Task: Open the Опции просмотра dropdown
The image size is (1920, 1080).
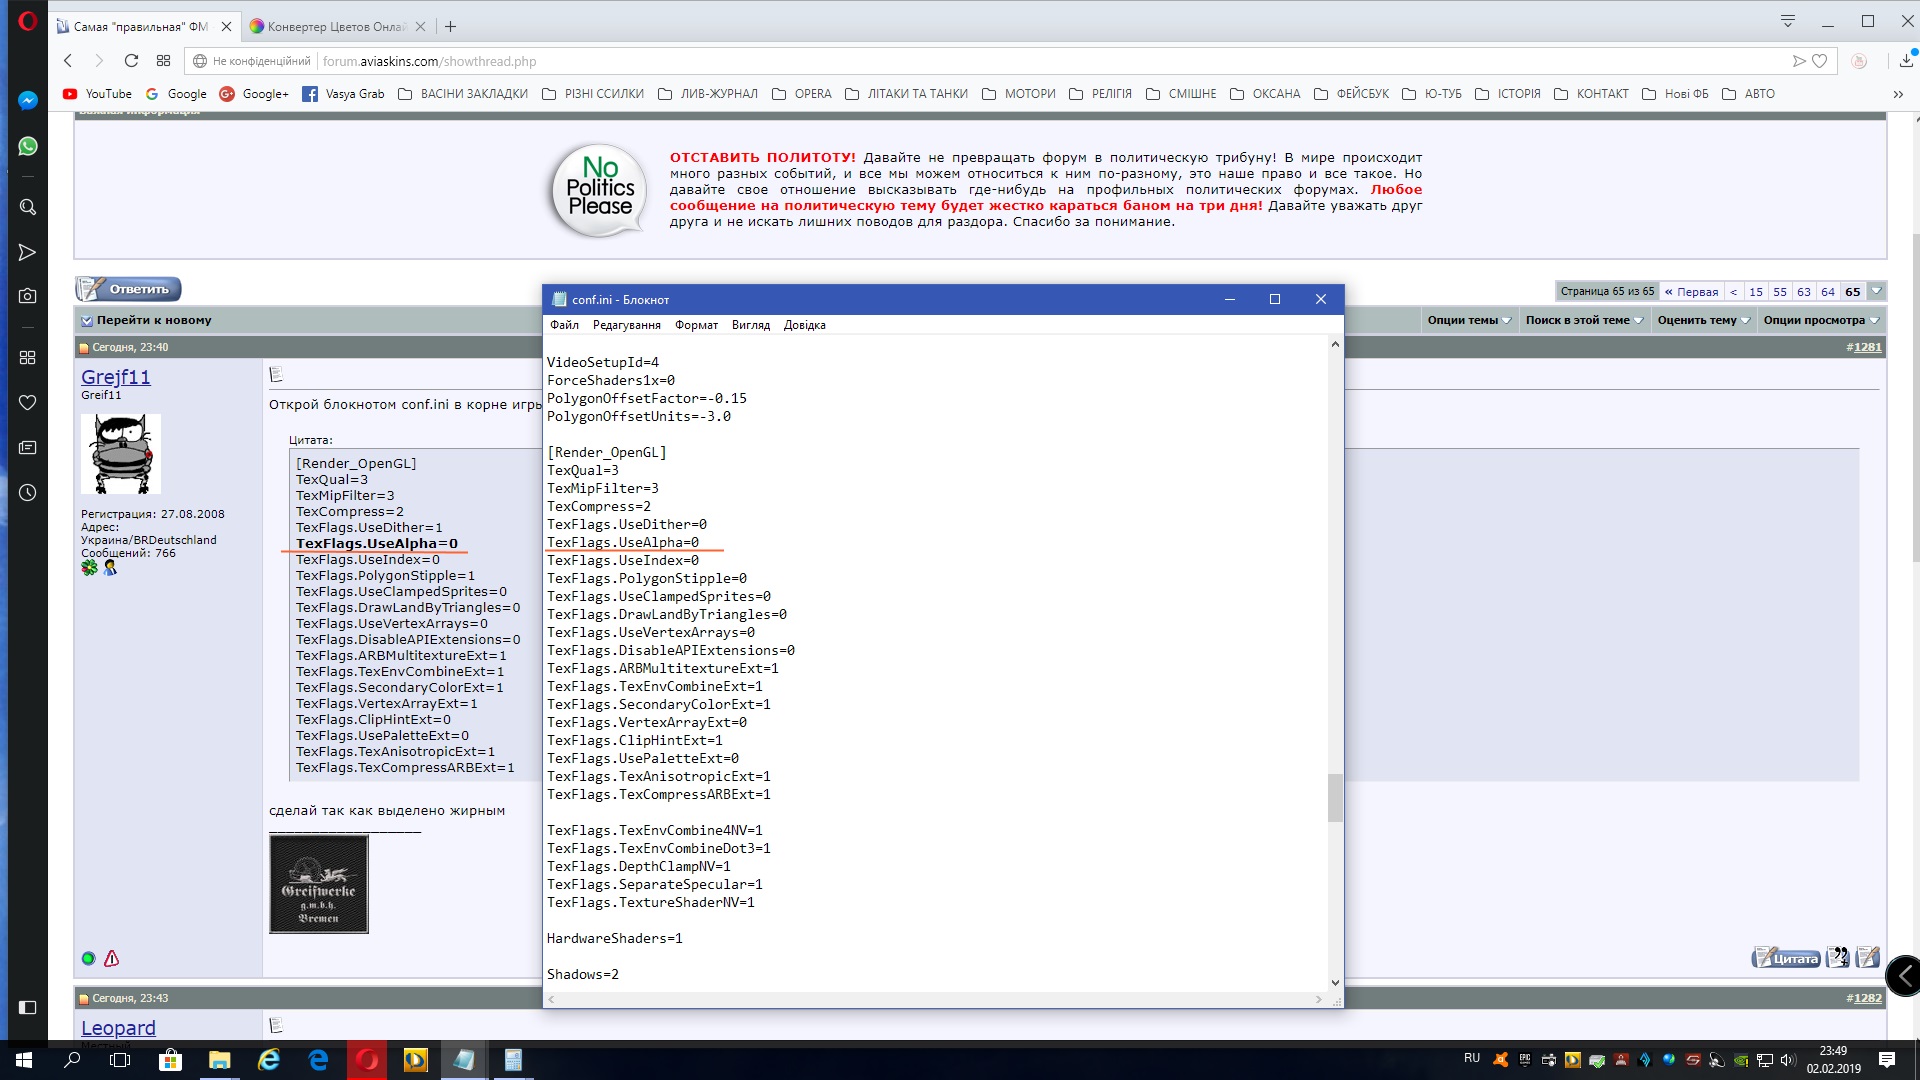Action: coord(1820,320)
